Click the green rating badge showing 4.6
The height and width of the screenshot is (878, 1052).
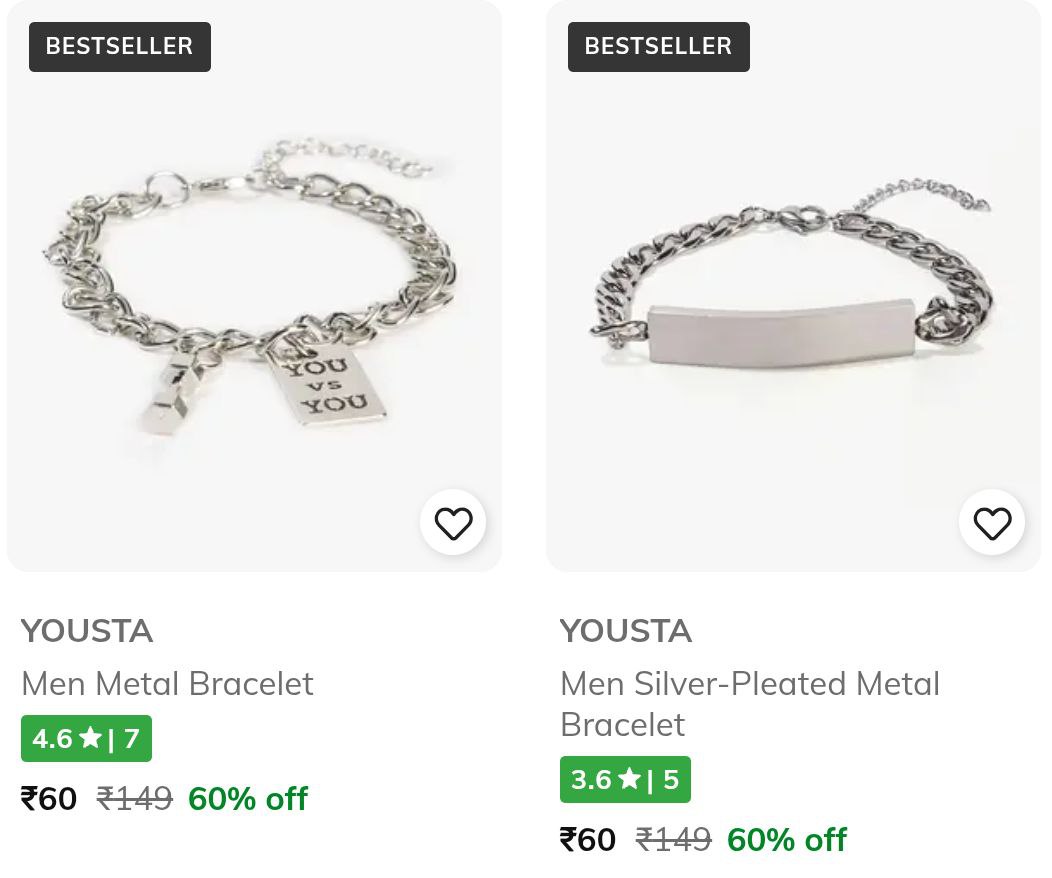tap(86, 738)
